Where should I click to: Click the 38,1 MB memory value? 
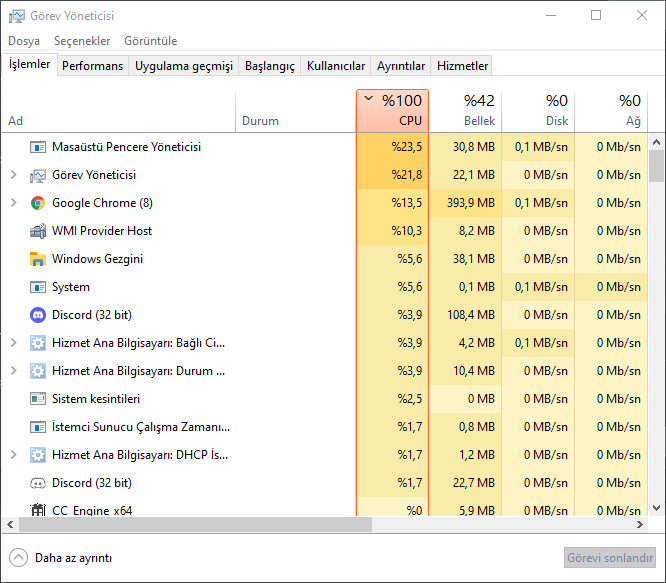click(x=474, y=259)
